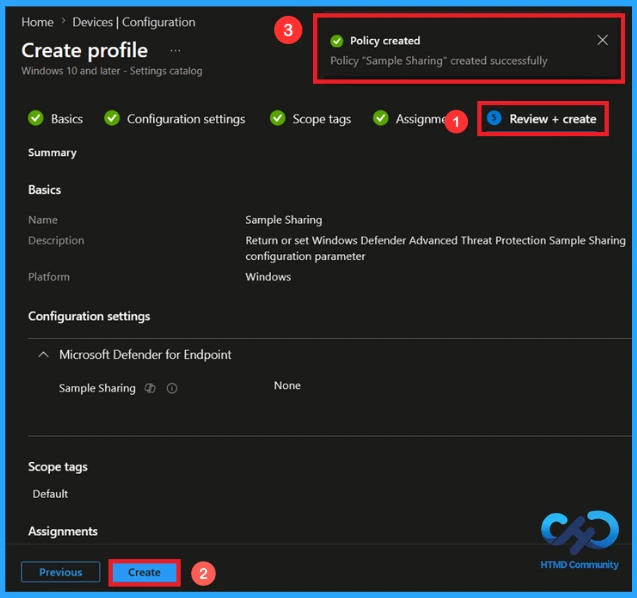Dismiss the Policy created notification
The image size is (637, 598).
pyautogui.click(x=602, y=40)
